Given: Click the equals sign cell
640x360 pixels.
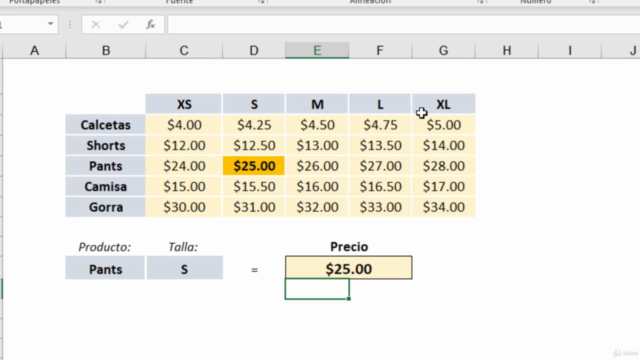Looking at the screenshot, I should click(x=254, y=269).
